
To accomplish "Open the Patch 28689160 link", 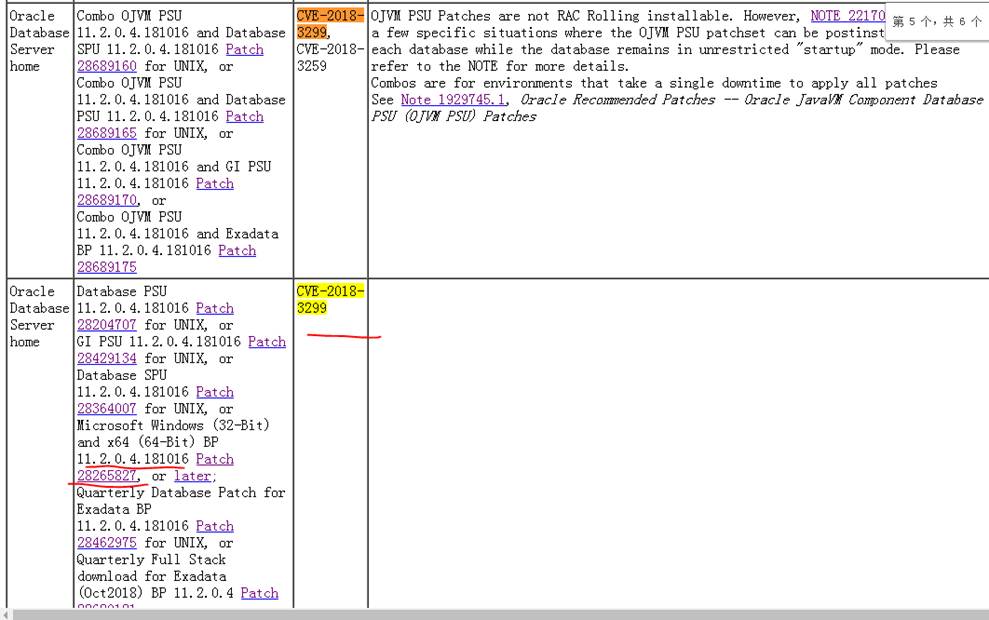I will 107,66.
